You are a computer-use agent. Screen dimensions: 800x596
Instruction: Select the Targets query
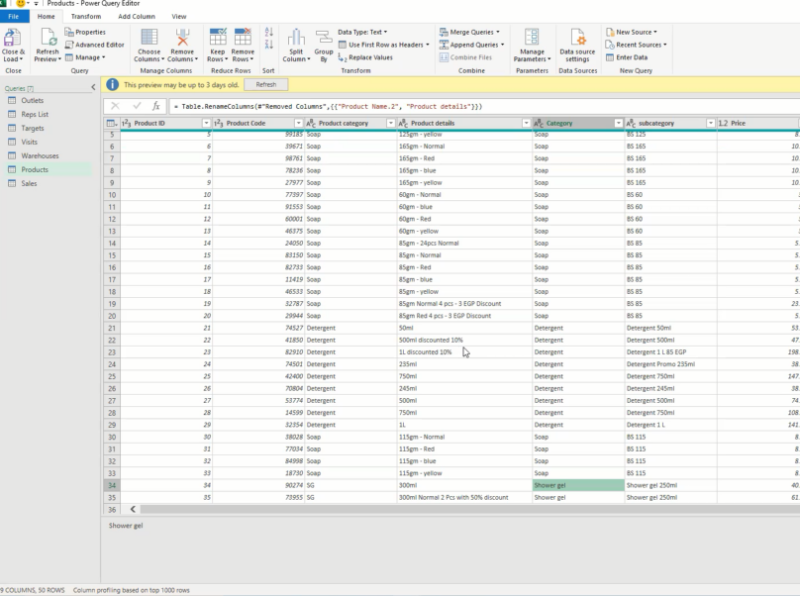32,128
